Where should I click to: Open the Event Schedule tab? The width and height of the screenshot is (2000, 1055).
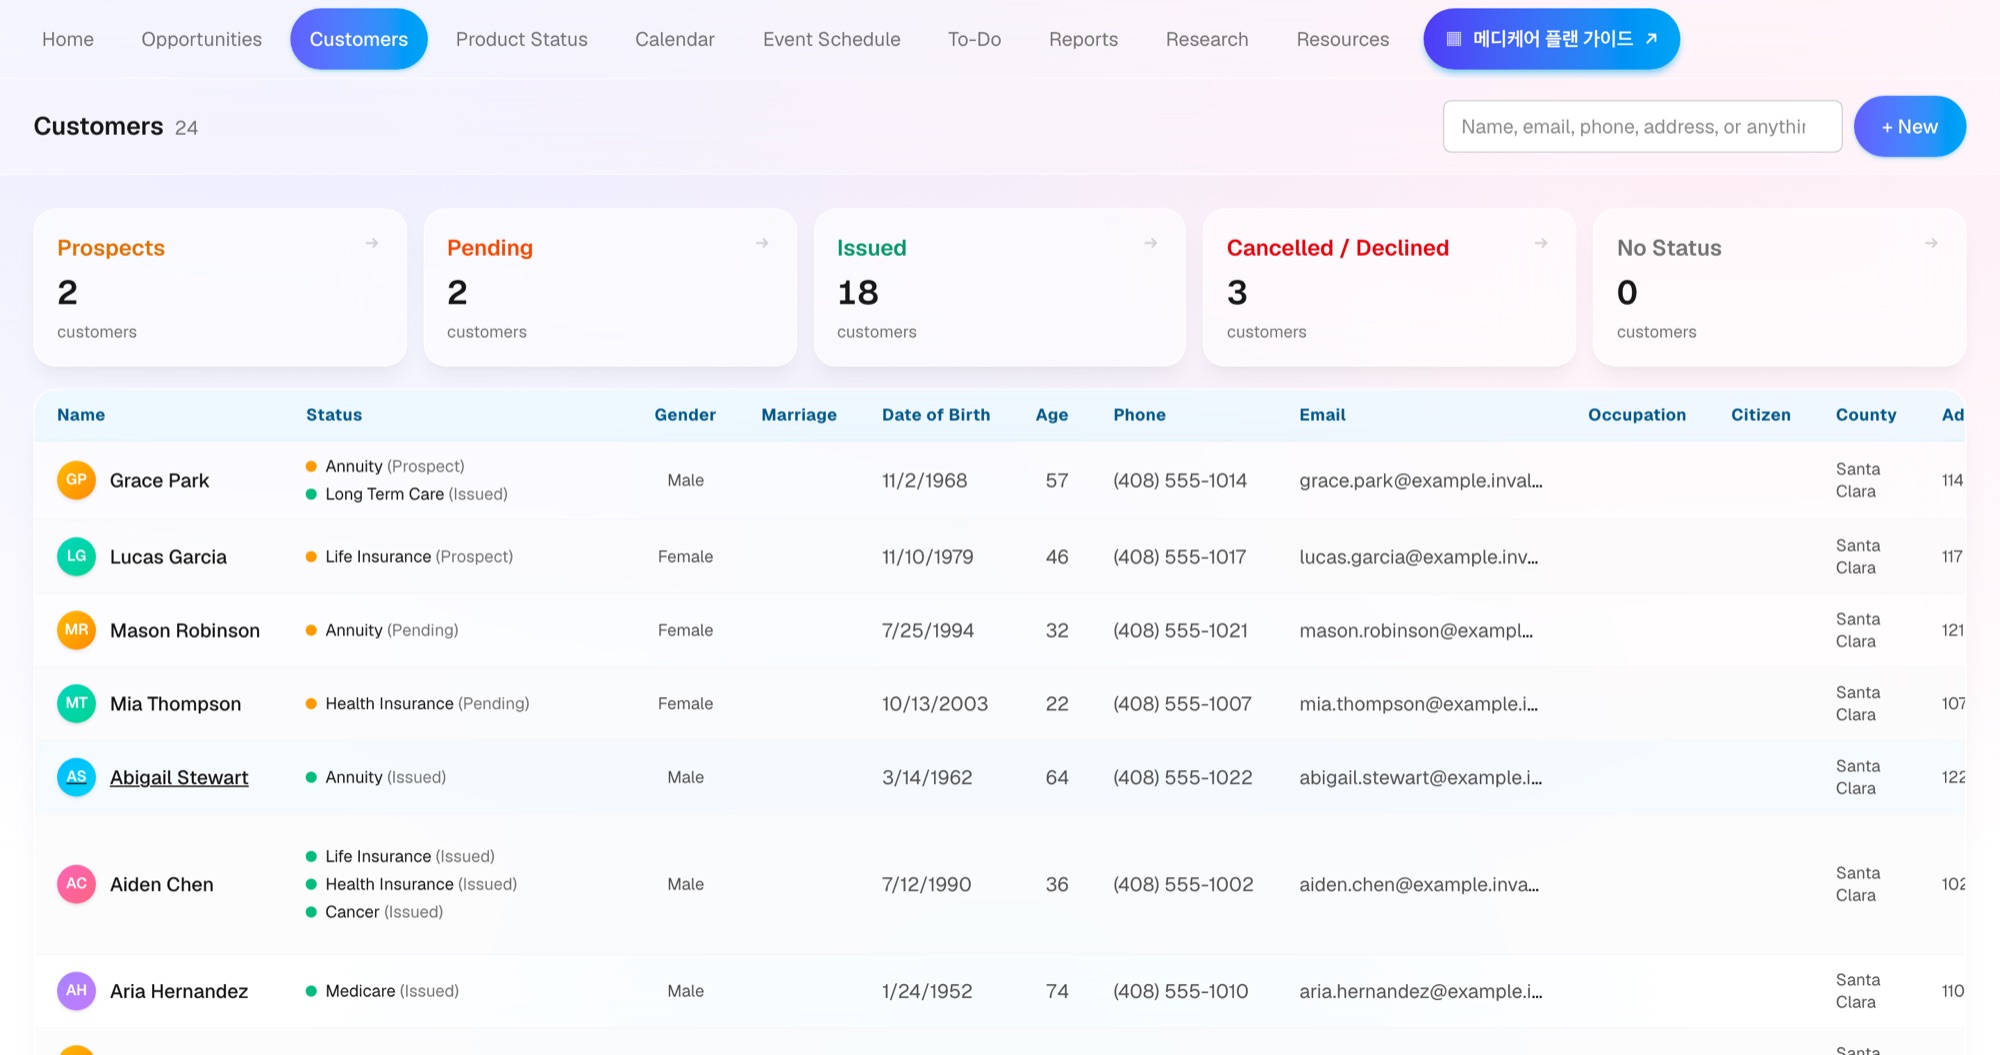pyautogui.click(x=831, y=39)
